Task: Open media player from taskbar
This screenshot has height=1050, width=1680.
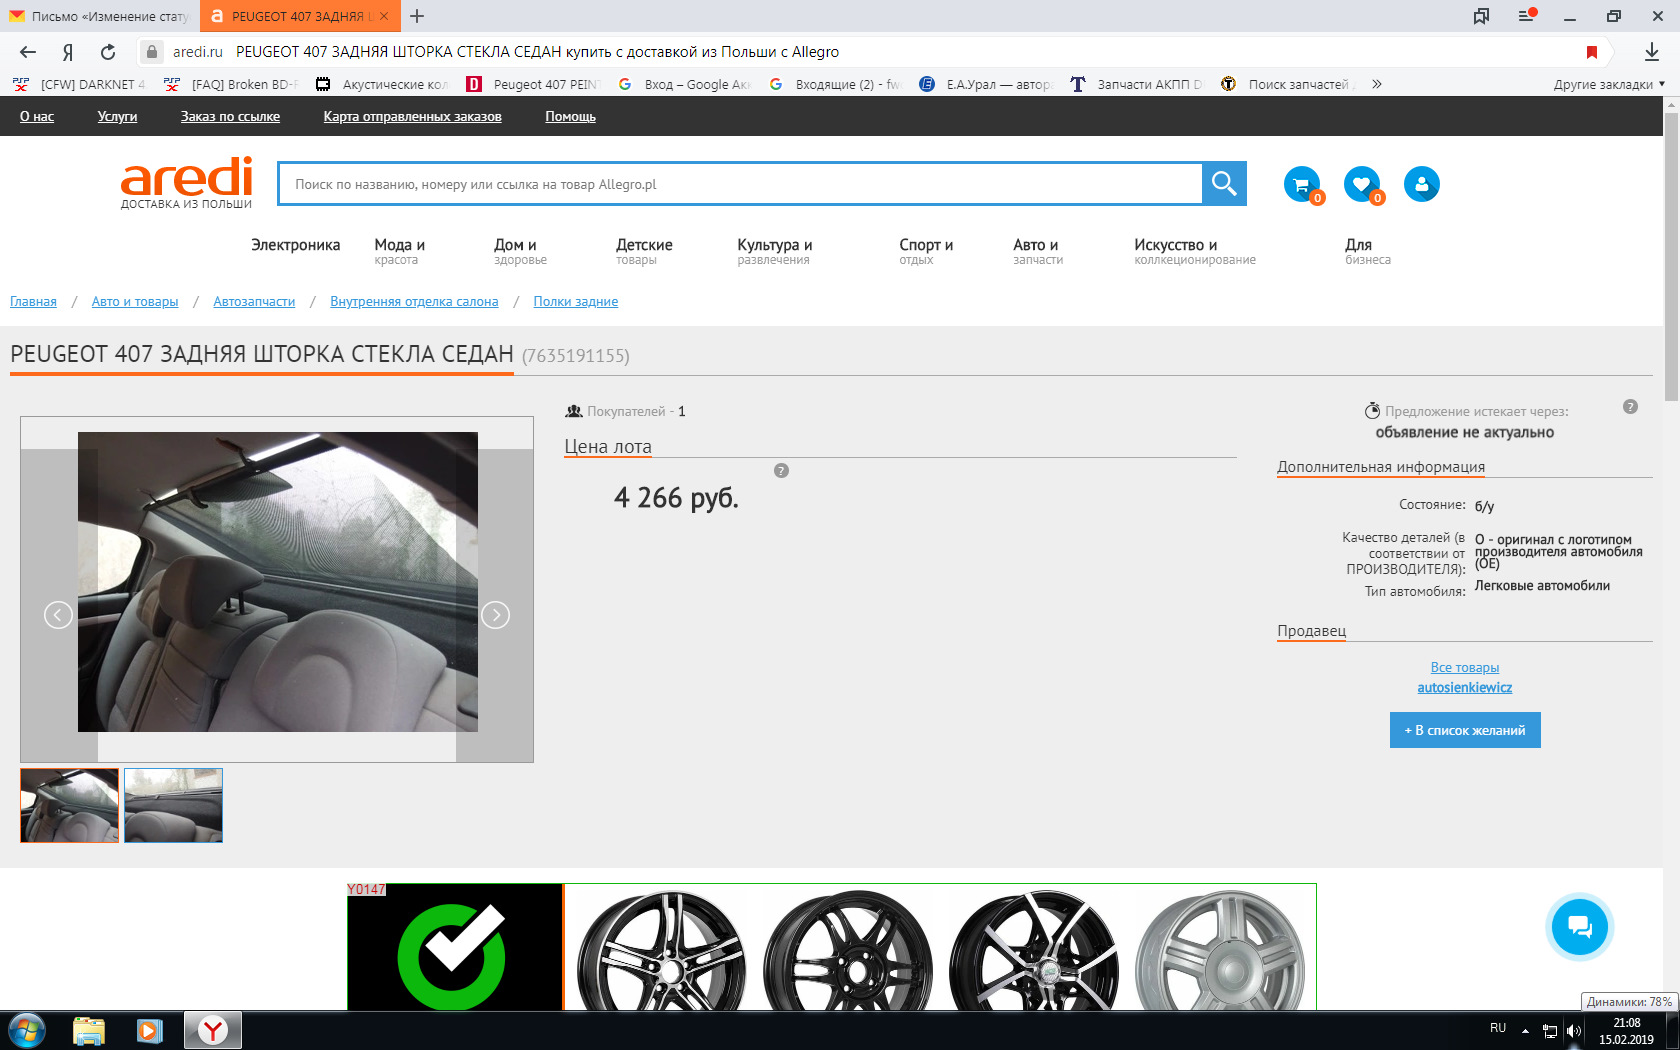Action: (x=150, y=1030)
